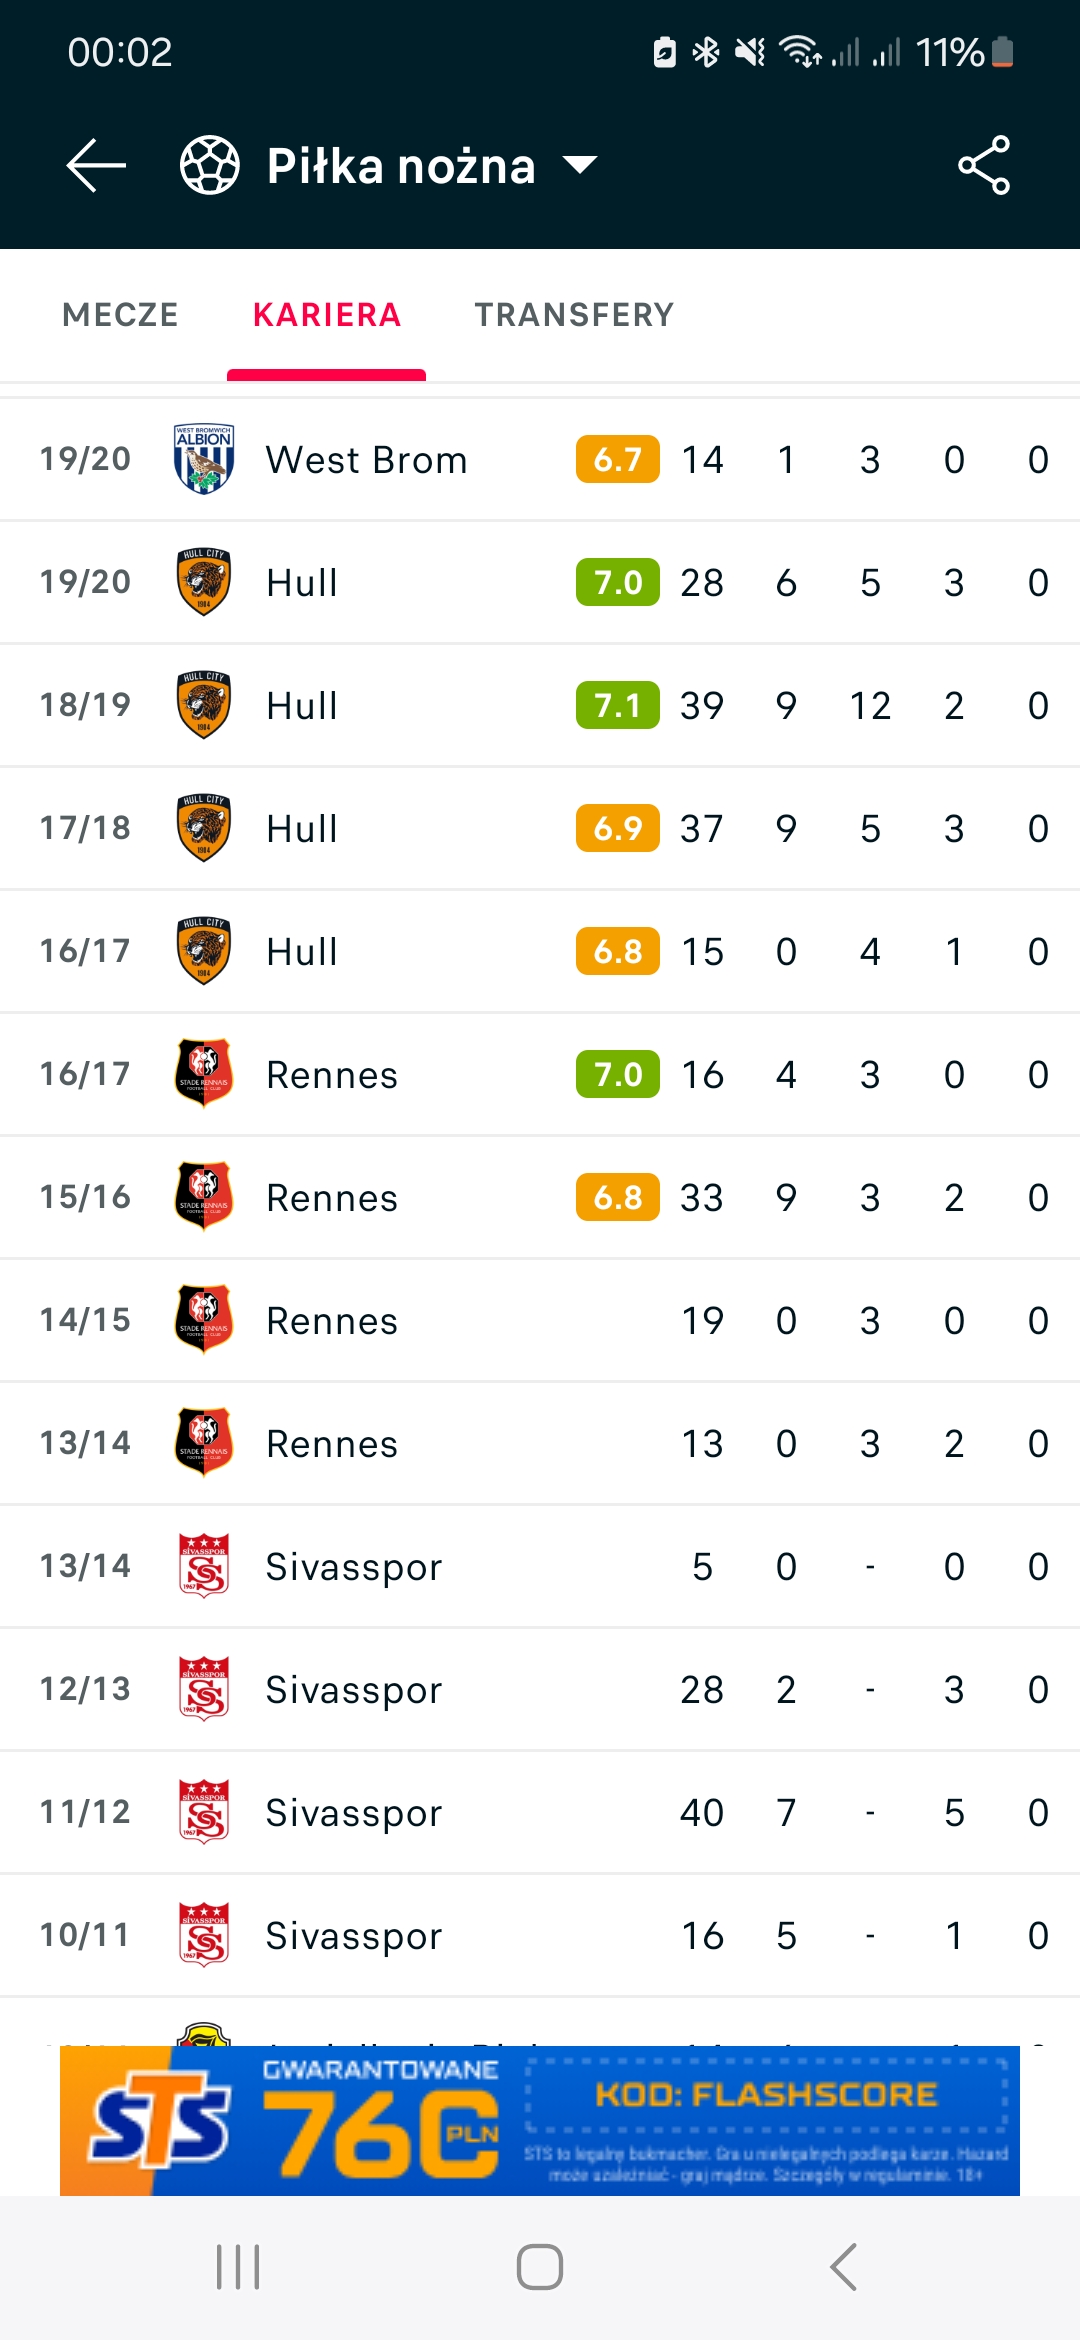The image size is (1080, 2340).
Task: Tap the Hull crest for 19/20
Action: tap(204, 582)
